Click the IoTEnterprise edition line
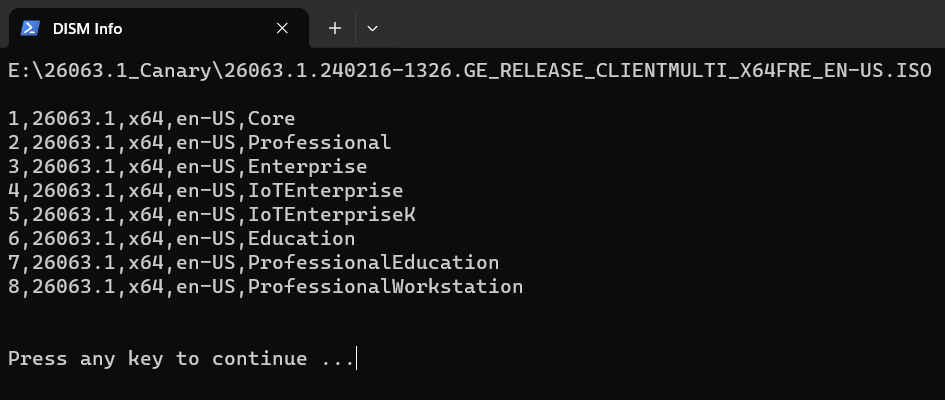945x400 pixels. (x=206, y=191)
